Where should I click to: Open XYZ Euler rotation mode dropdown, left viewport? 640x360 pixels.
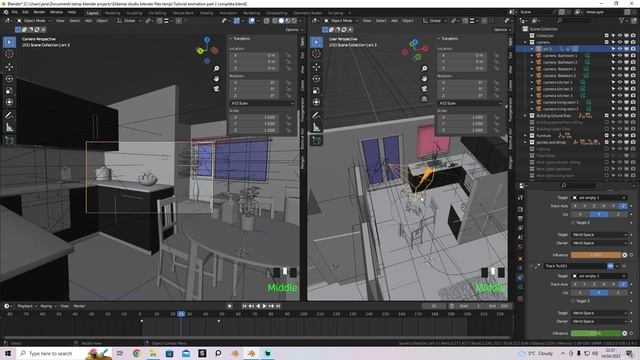tap(262, 103)
